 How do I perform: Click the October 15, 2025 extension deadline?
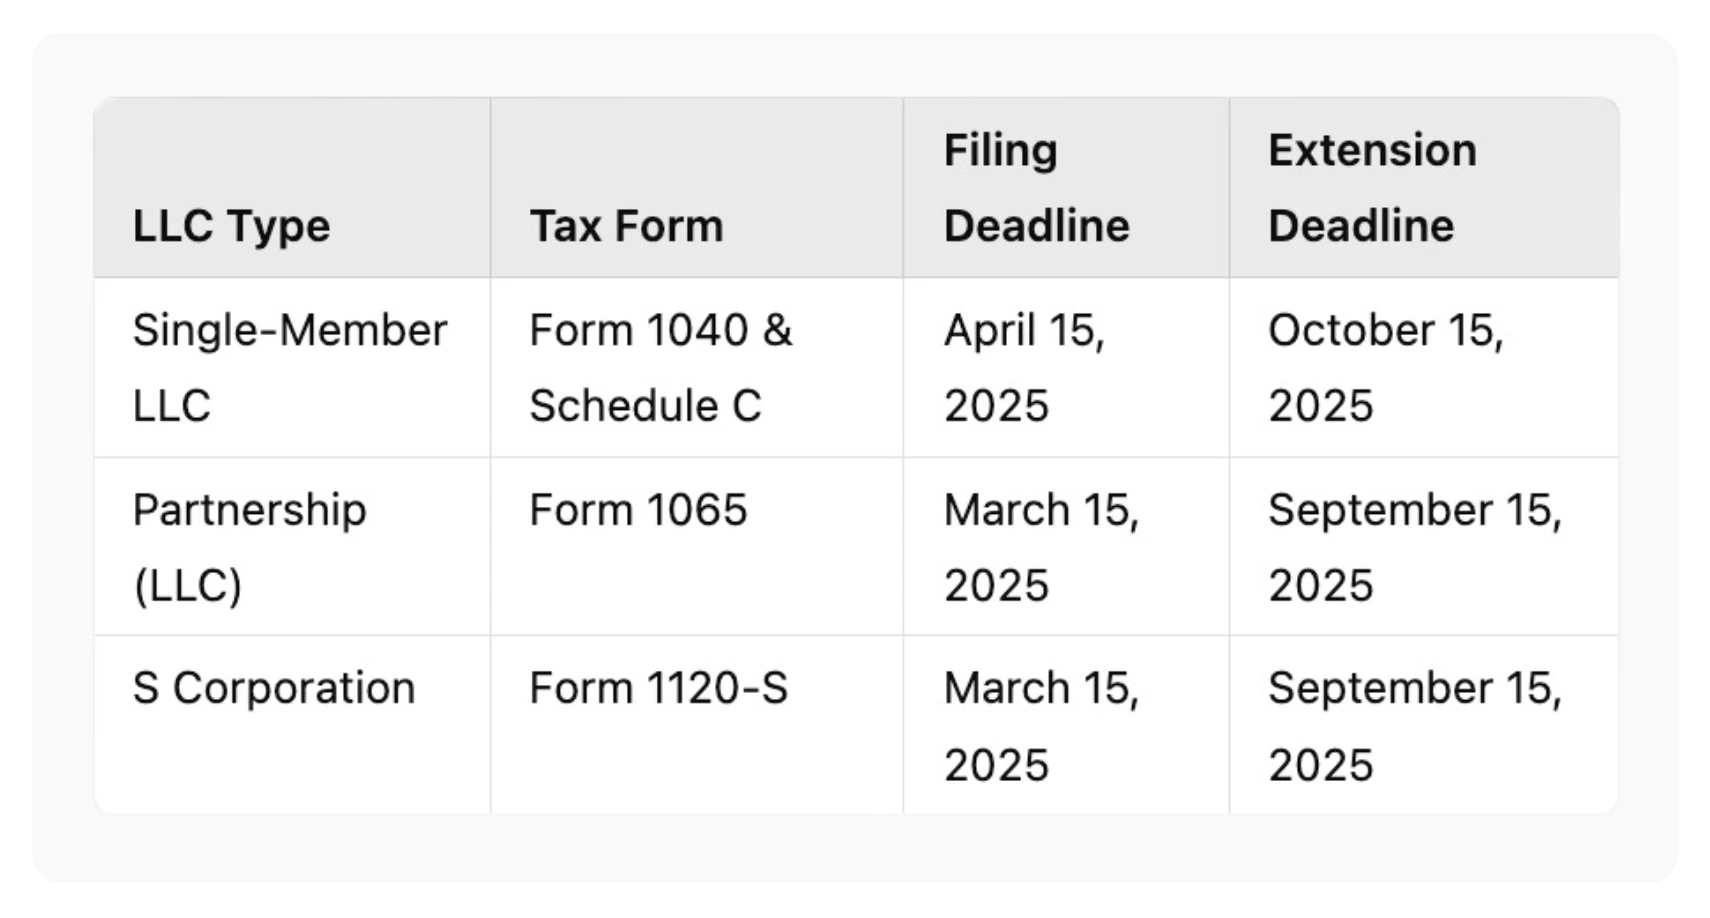click(1385, 368)
